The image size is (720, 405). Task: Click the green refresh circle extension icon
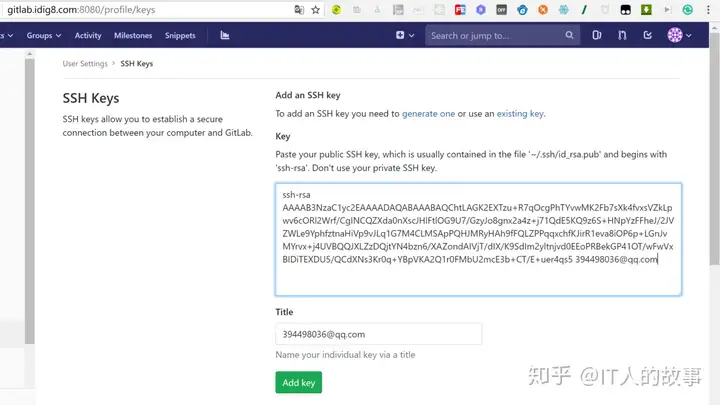[x=687, y=10]
